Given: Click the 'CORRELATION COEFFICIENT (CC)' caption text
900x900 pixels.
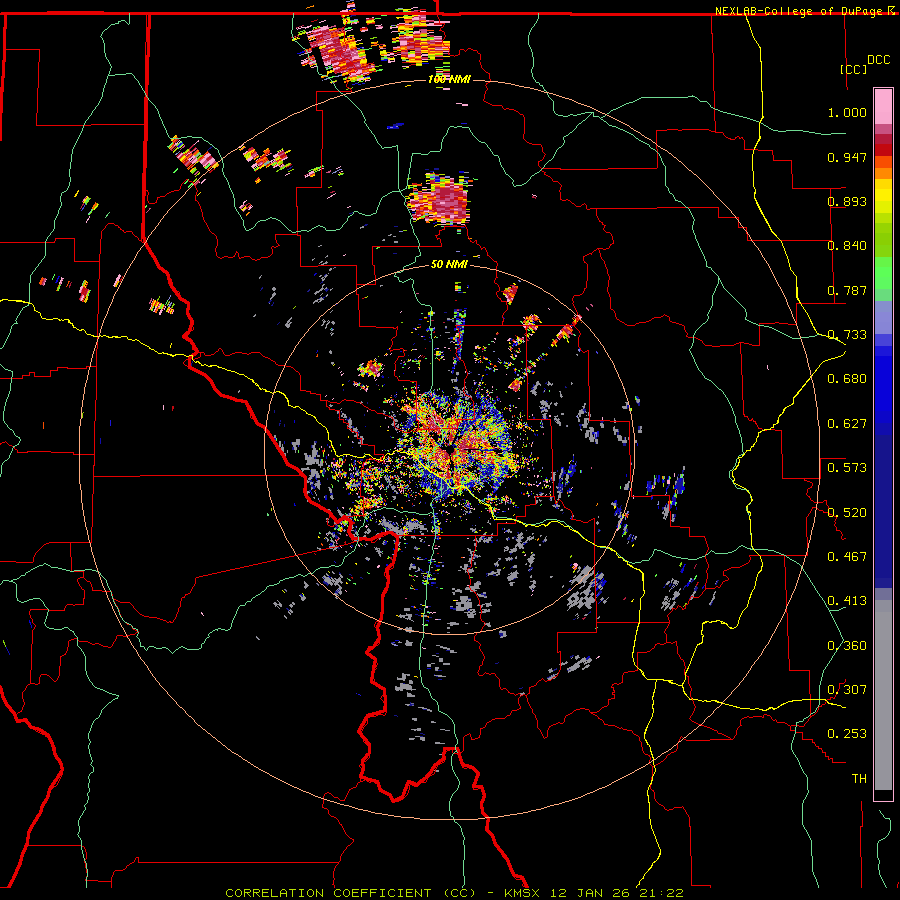Looking at the screenshot, I should pyautogui.click(x=351, y=893).
